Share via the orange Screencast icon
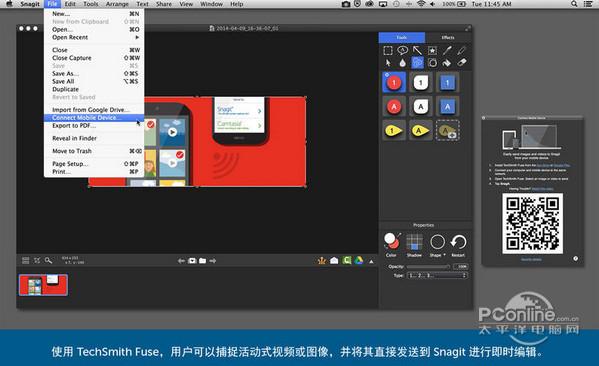Viewport: 599px width, 366px height. click(x=322, y=261)
